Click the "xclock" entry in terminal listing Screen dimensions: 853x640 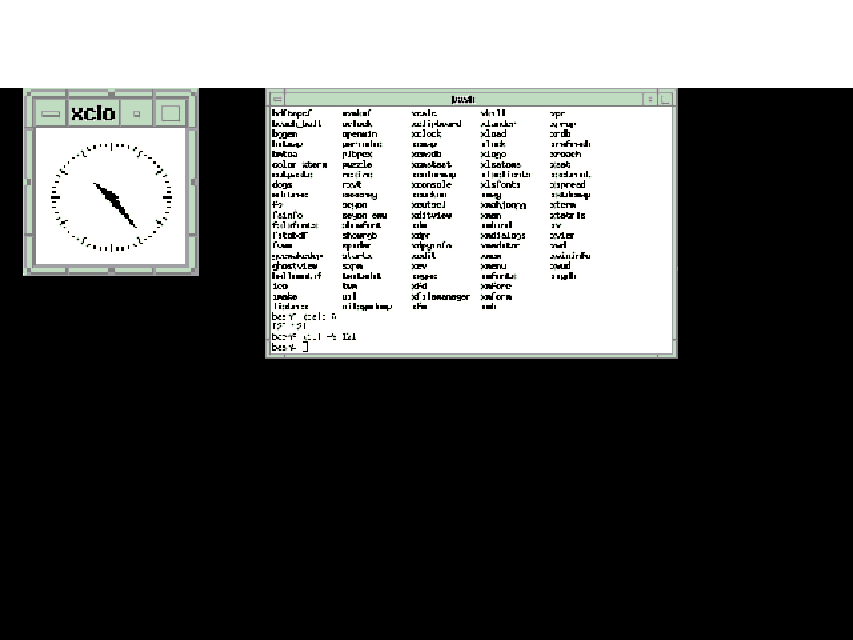426,134
